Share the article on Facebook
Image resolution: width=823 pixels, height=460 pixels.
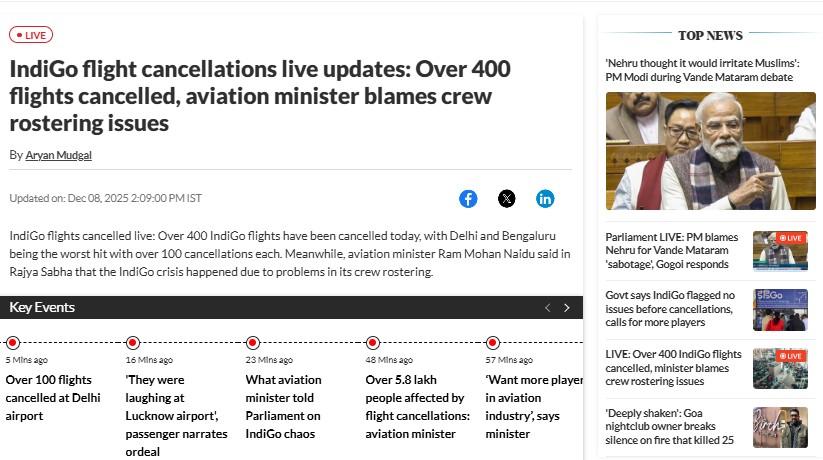point(468,198)
